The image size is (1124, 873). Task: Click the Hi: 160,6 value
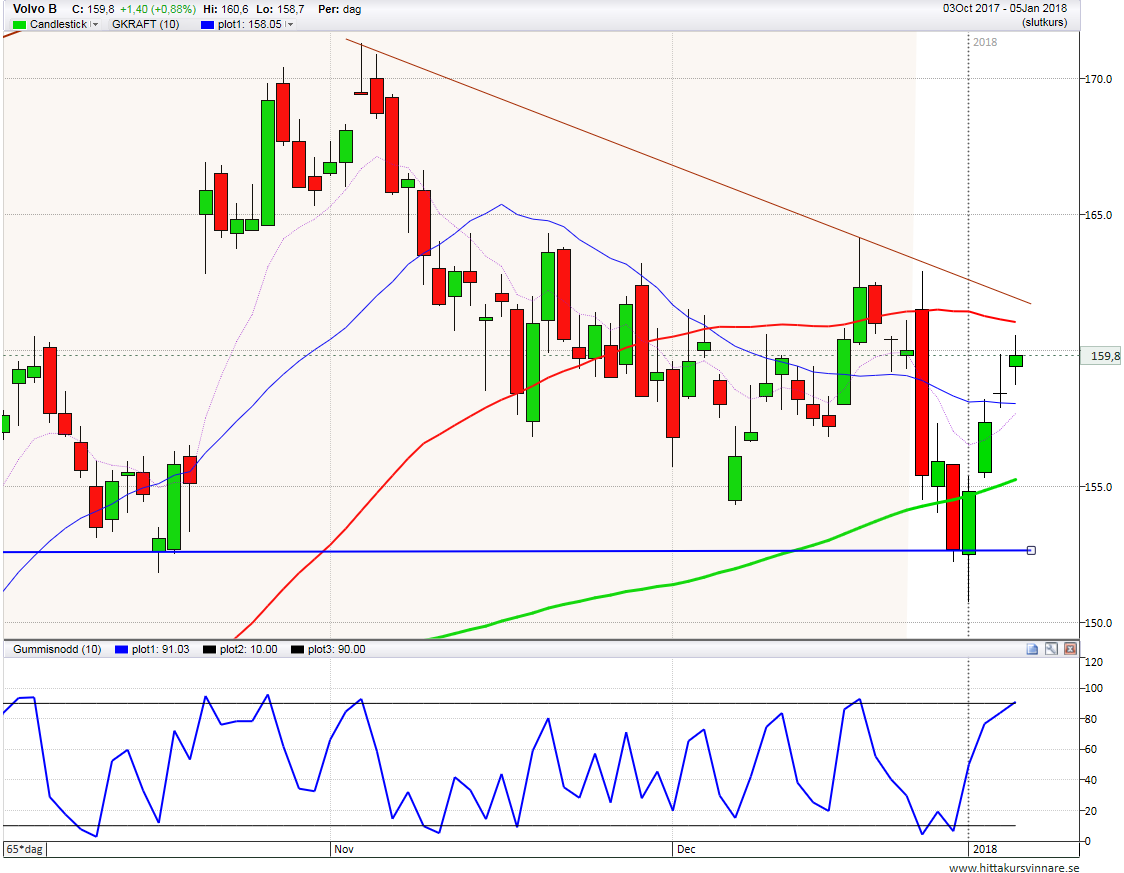(x=226, y=9)
